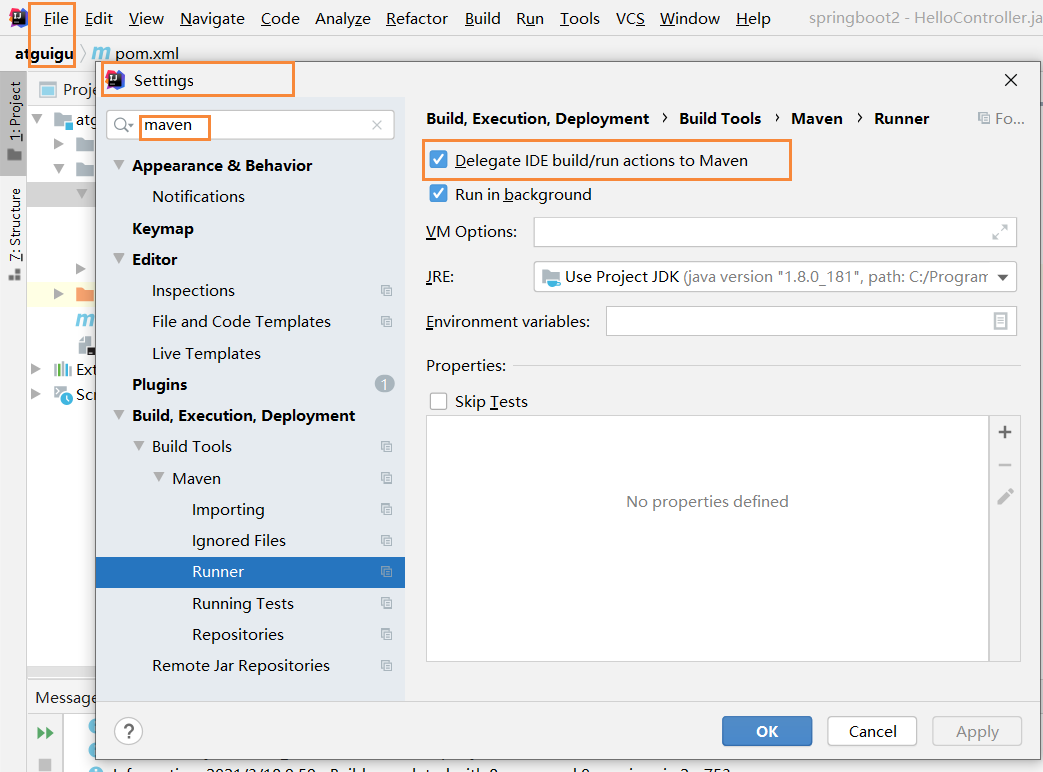Expand External Libraries in Project panel
1043x772 pixels.
(x=36, y=369)
